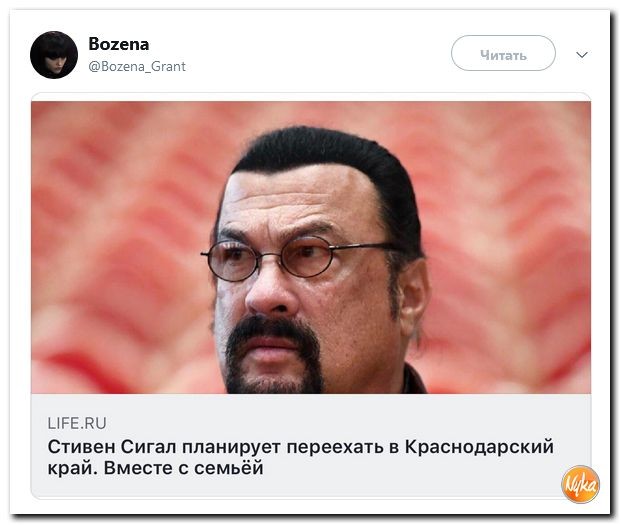Open the LIFE.RU source label
Viewport: 621px width, 525px height.
coord(77,423)
